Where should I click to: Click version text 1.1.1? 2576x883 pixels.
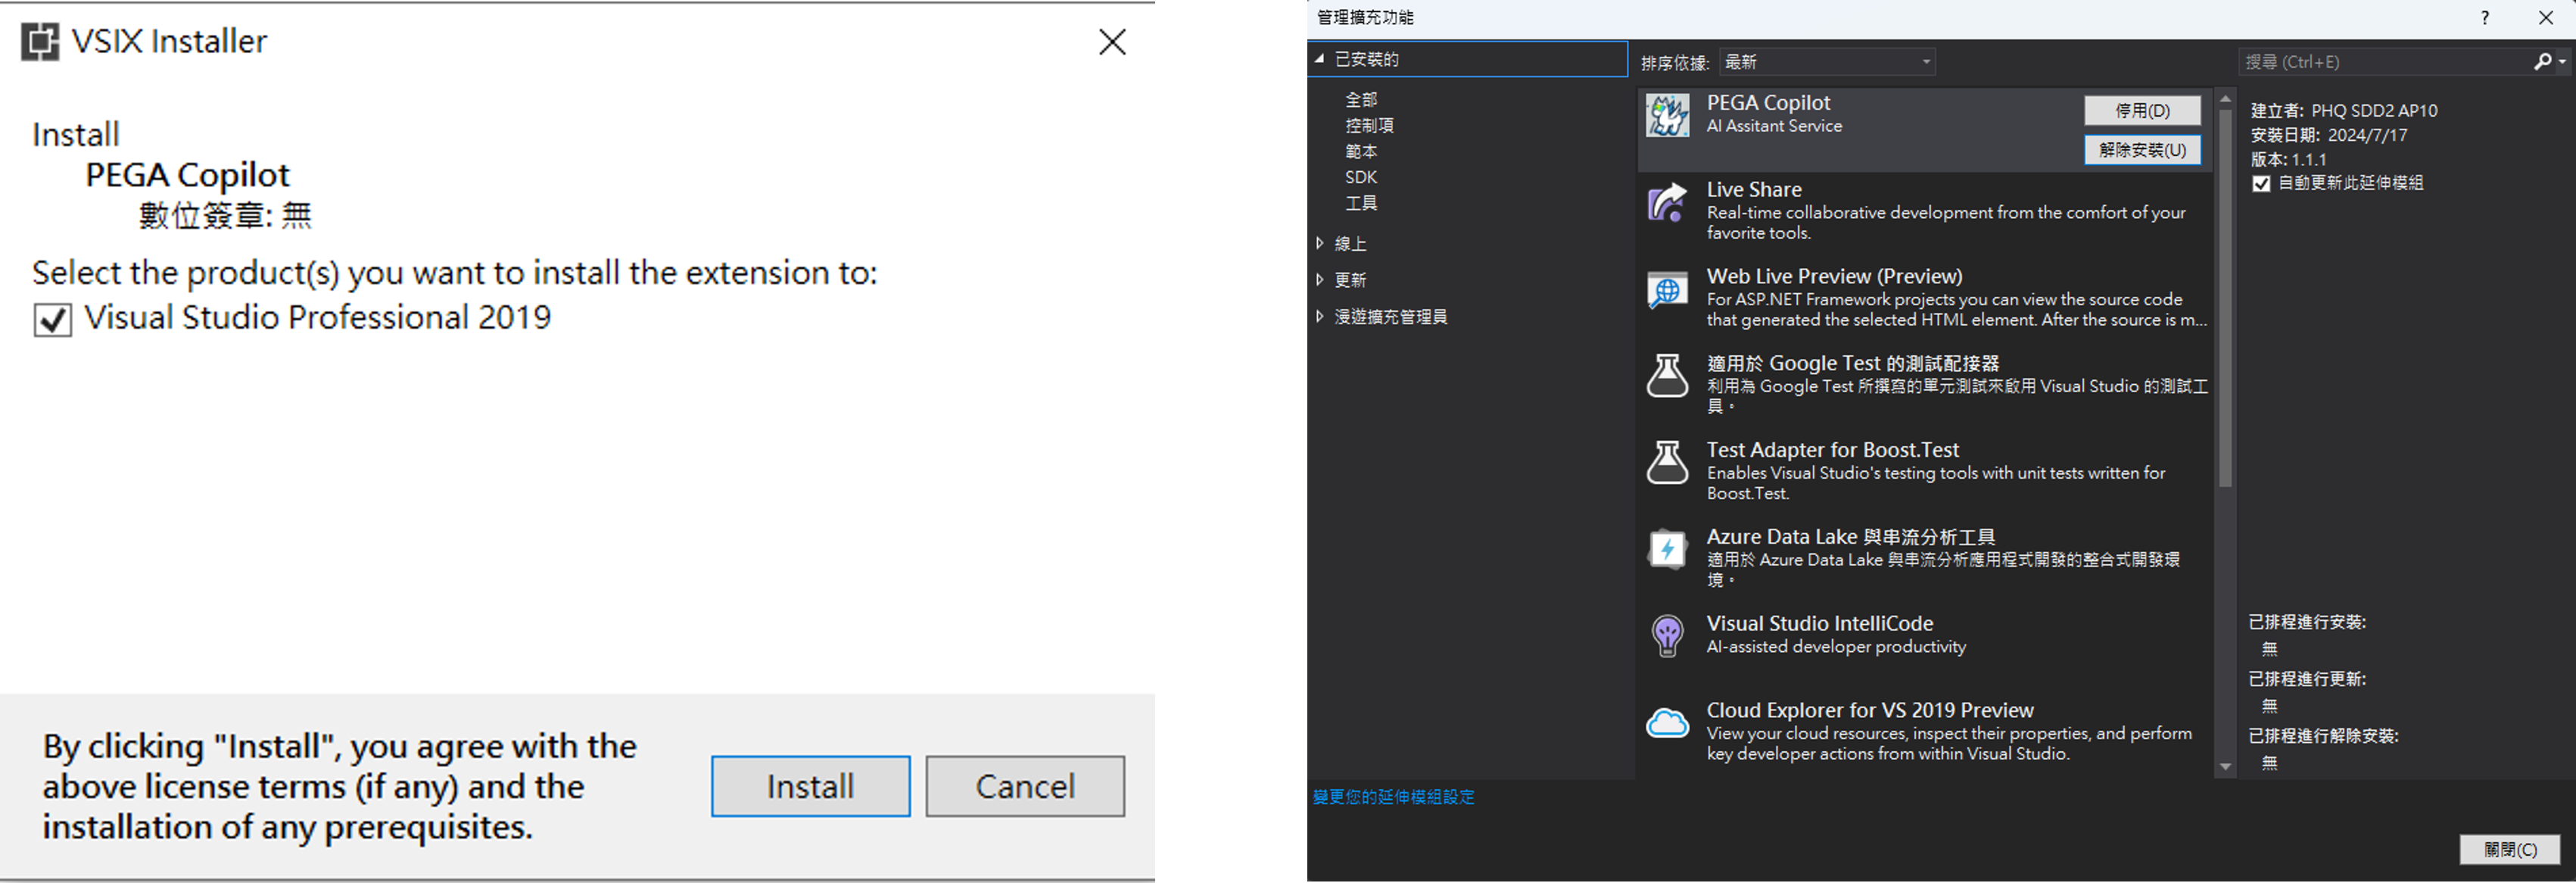2308,160
